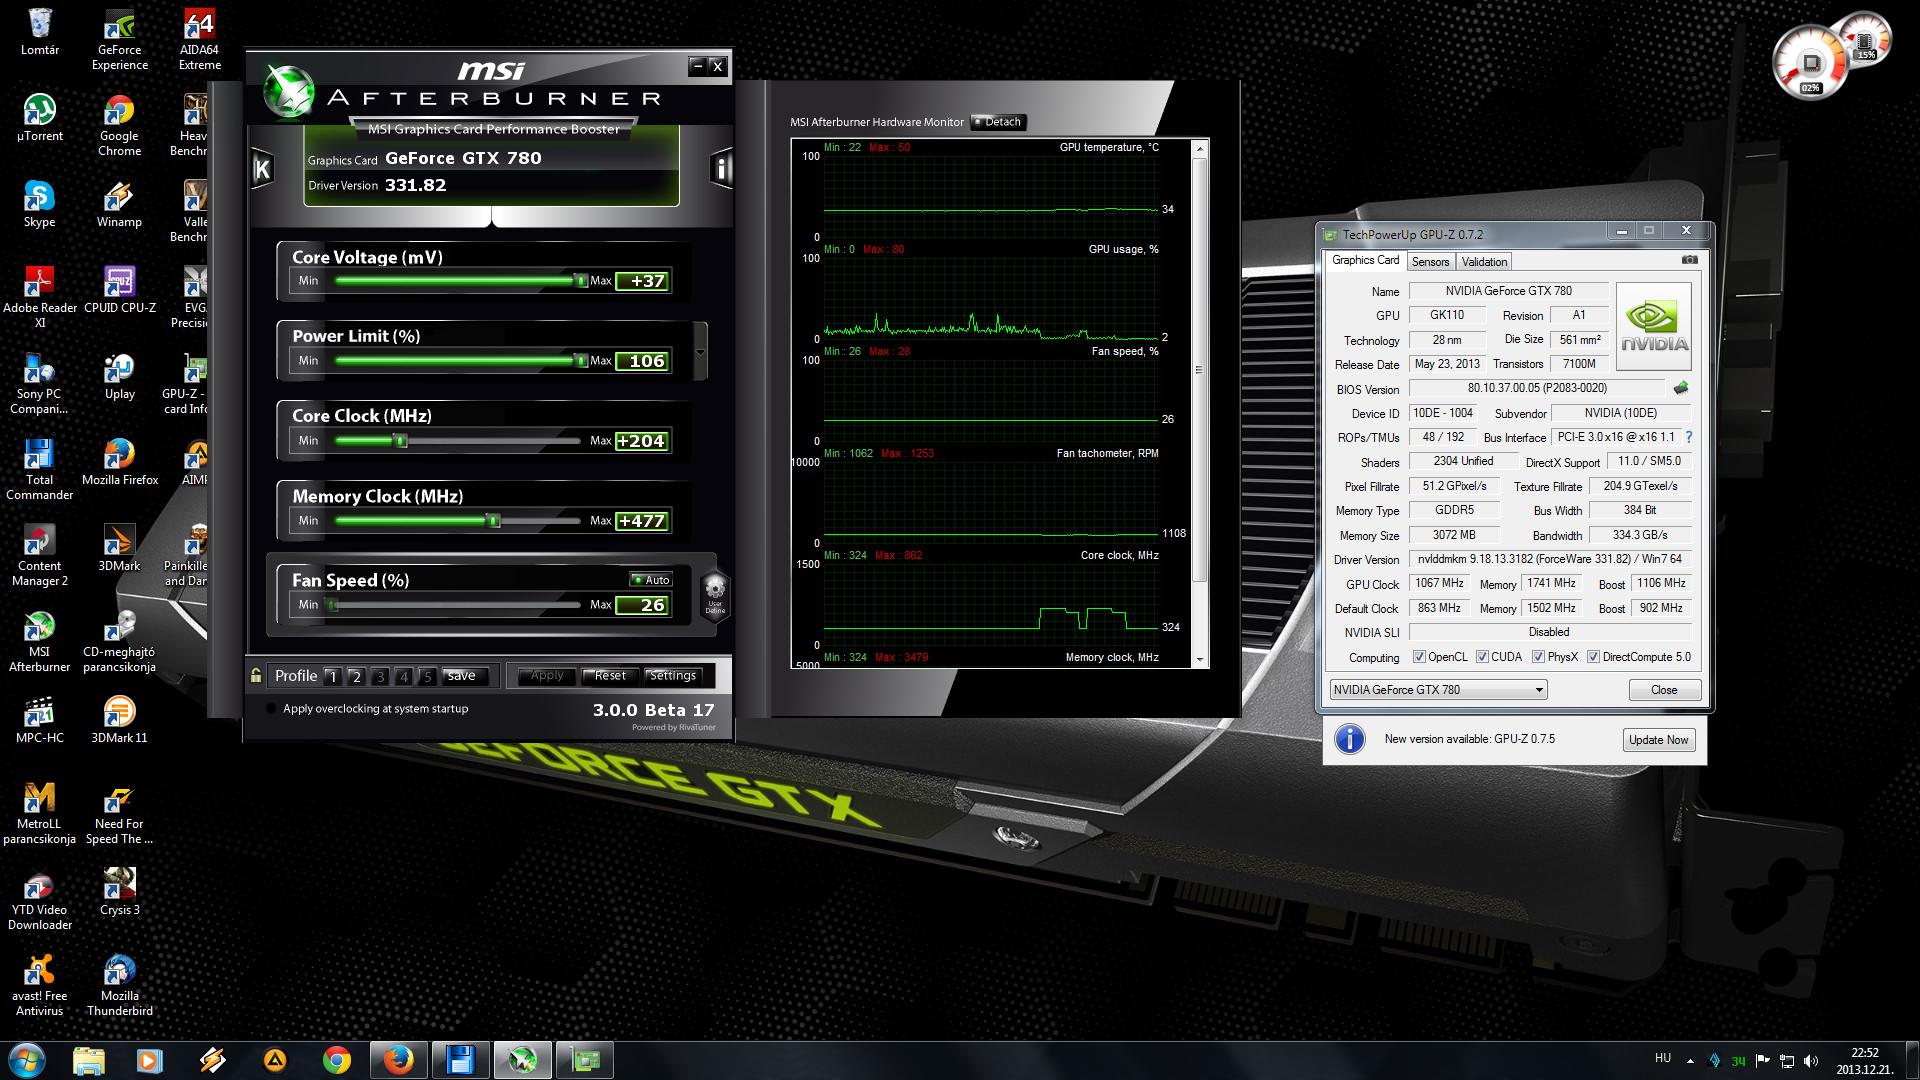
Task: Open Google Chrome desktop icon
Action: (120, 126)
